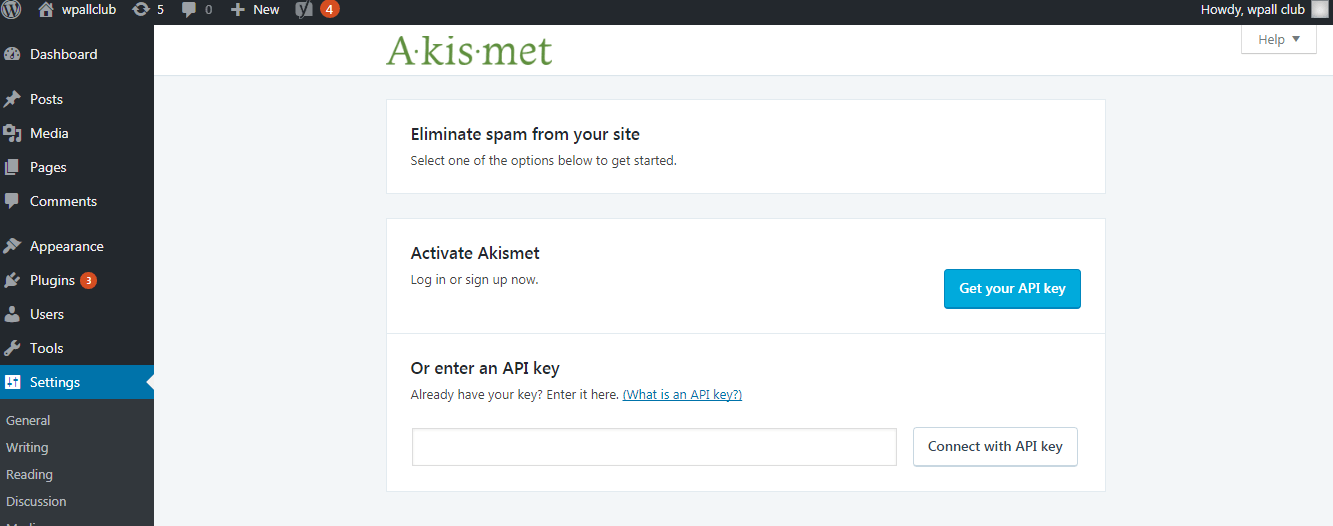
Task: Select the Tools wrench icon
Action: (13, 348)
